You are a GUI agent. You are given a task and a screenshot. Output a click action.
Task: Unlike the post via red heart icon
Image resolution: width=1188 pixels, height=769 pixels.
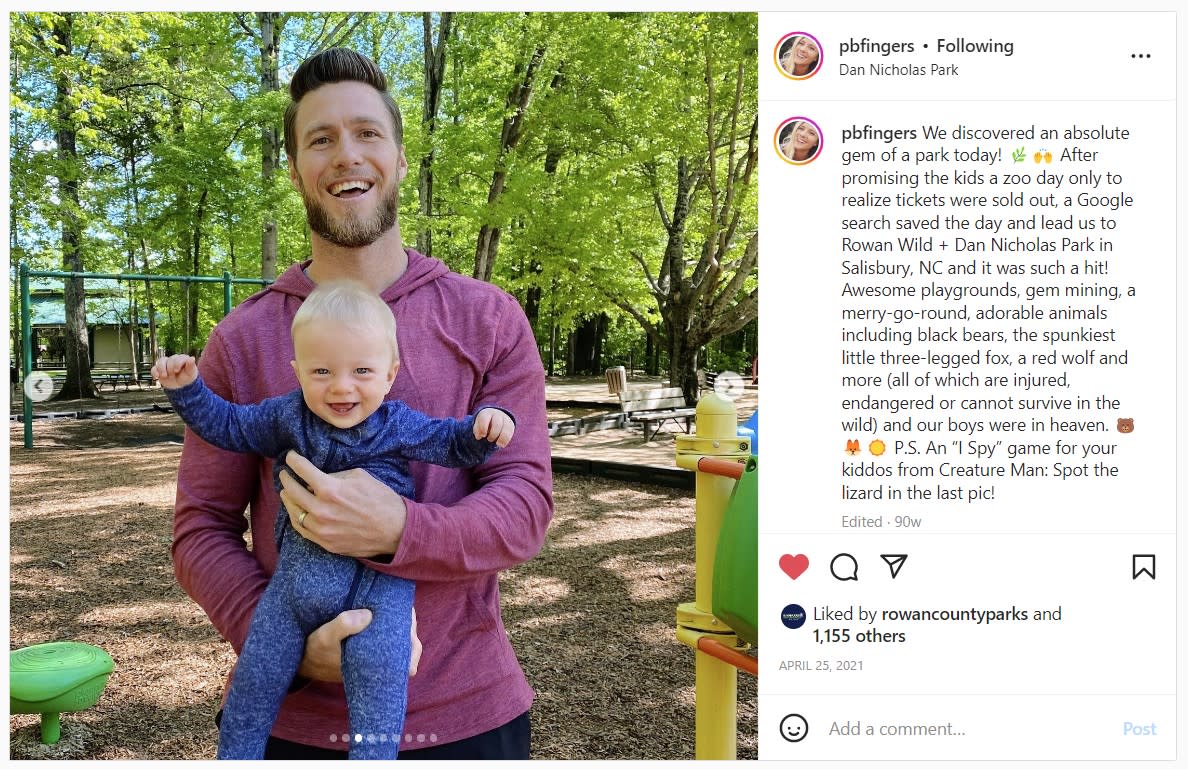coord(793,567)
